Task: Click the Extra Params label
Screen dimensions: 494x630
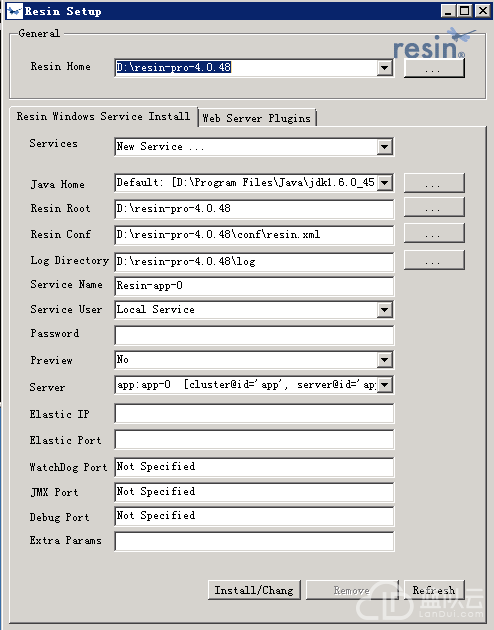Action: (65, 540)
